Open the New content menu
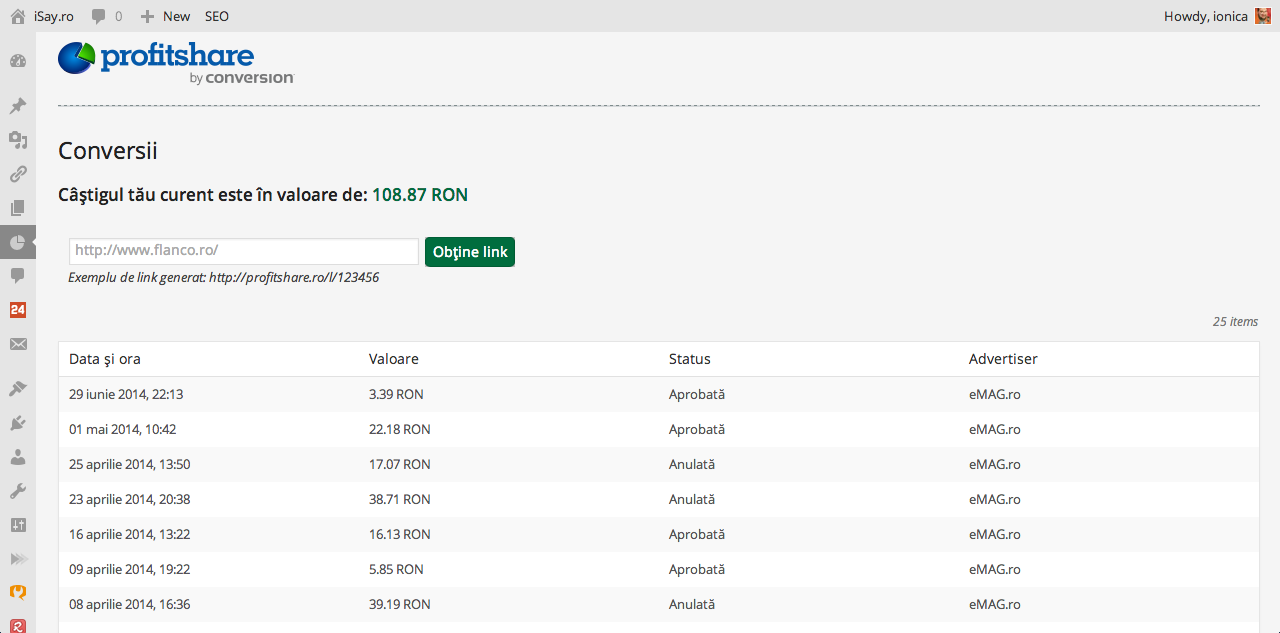 click(165, 16)
